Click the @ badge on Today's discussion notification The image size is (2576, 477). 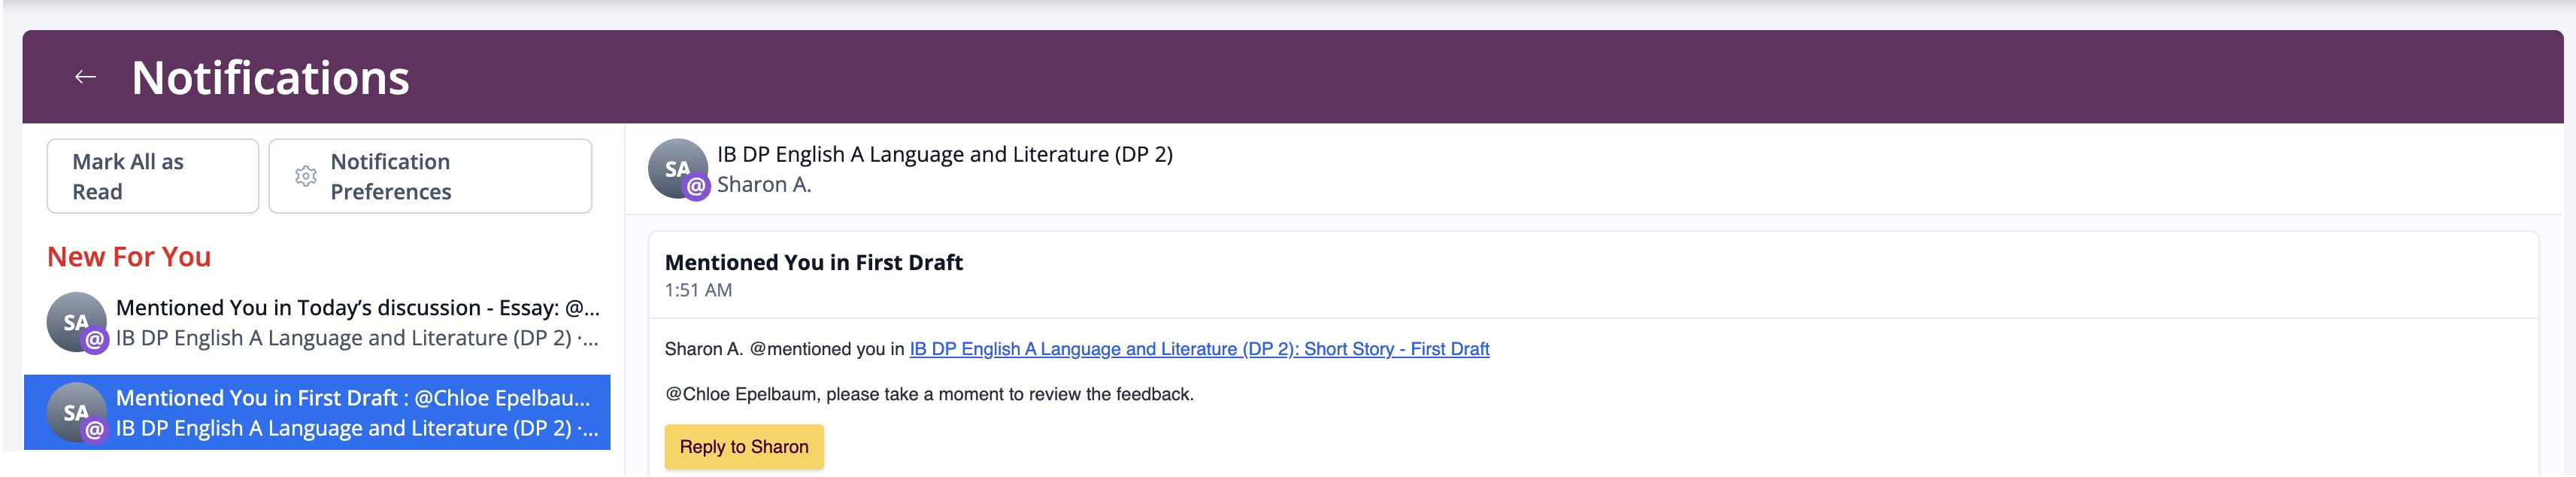point(95,340)
